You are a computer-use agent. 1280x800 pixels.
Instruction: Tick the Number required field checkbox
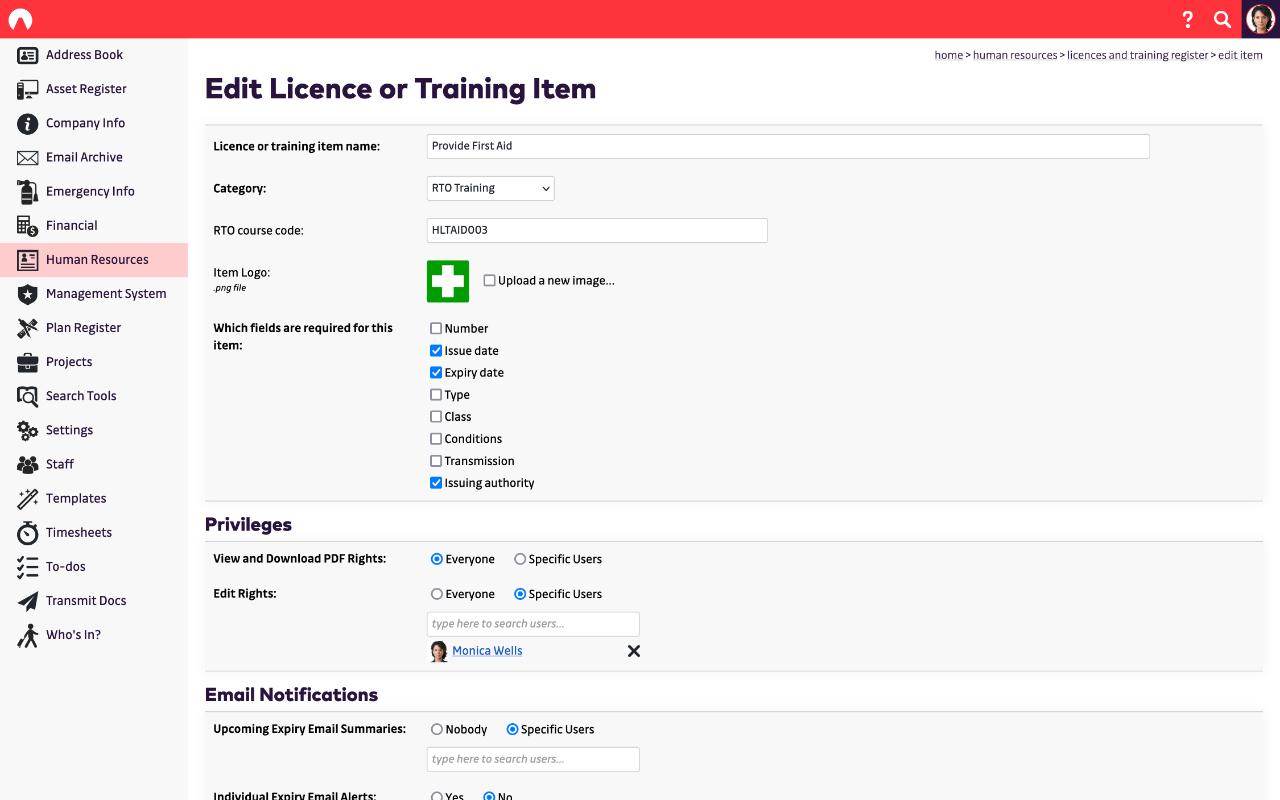coord(436,328)
